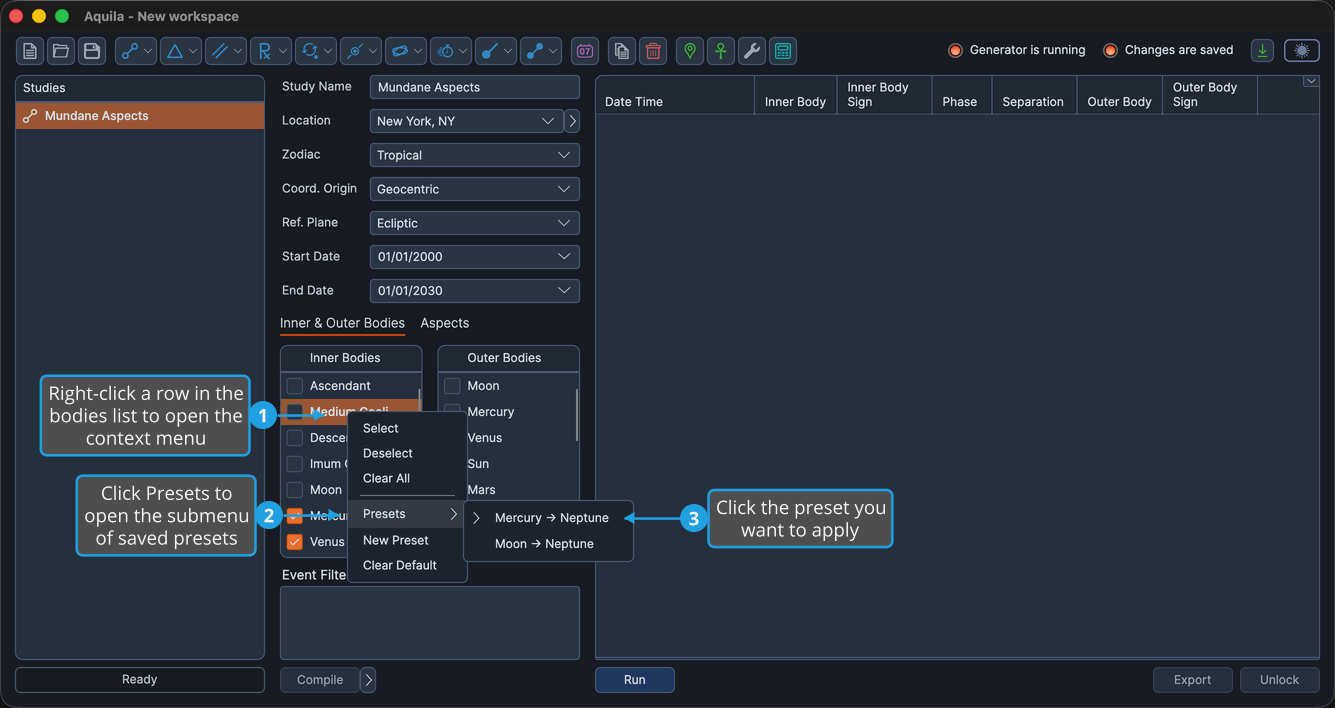Click the purple calendar 07 icon
The height and width of the screenshot is (708, 1335).
point(585,51)
